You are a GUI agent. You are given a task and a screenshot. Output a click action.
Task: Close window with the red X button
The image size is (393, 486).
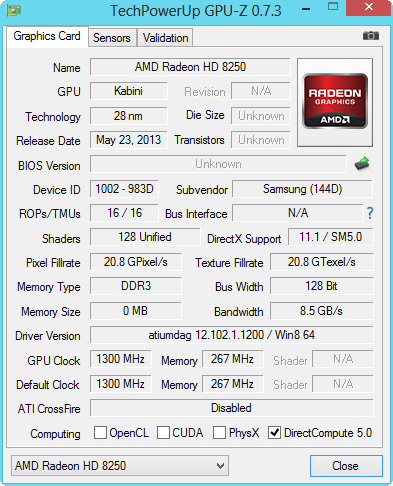pos(368,7)
